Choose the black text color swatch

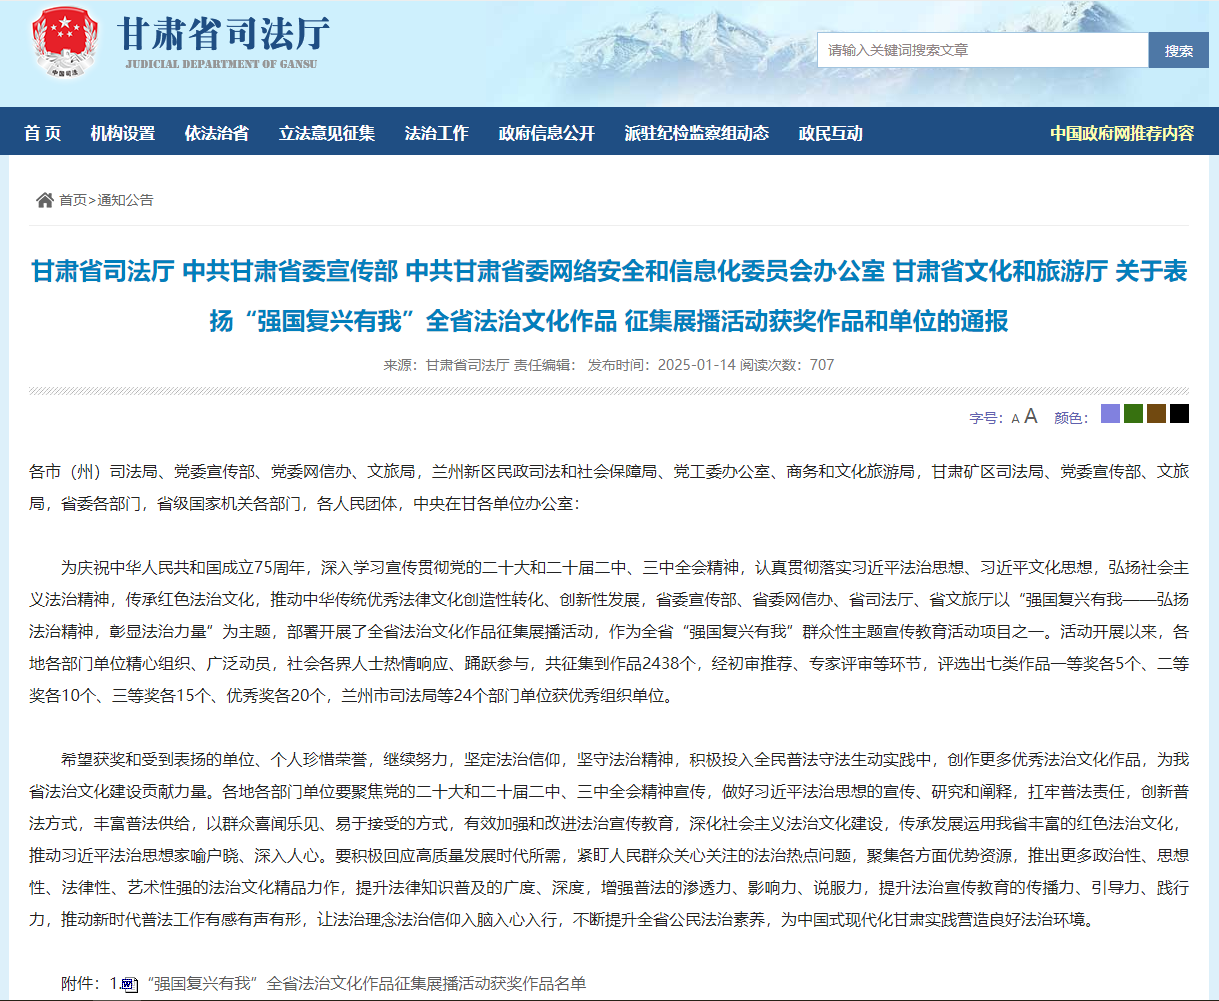(x=1179, y=414)
